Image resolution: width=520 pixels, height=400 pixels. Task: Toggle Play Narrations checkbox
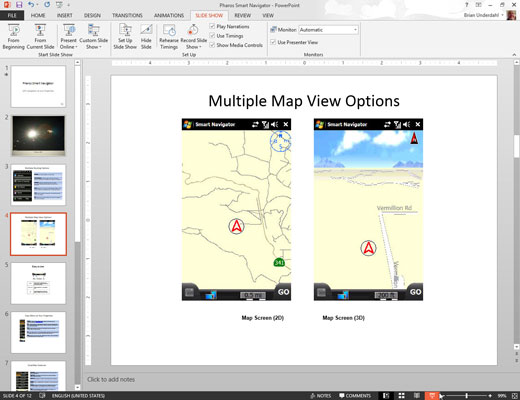[212, 26]
